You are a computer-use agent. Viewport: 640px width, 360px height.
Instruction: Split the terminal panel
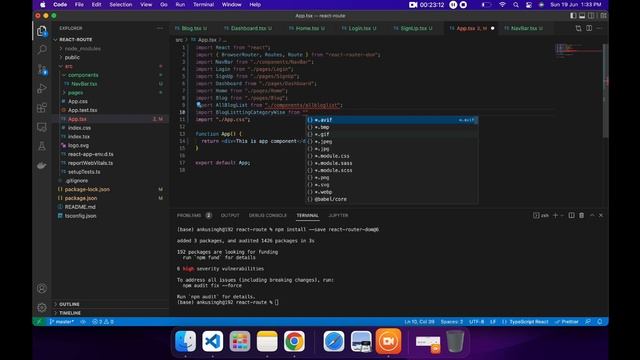click(x=571, y=215)
